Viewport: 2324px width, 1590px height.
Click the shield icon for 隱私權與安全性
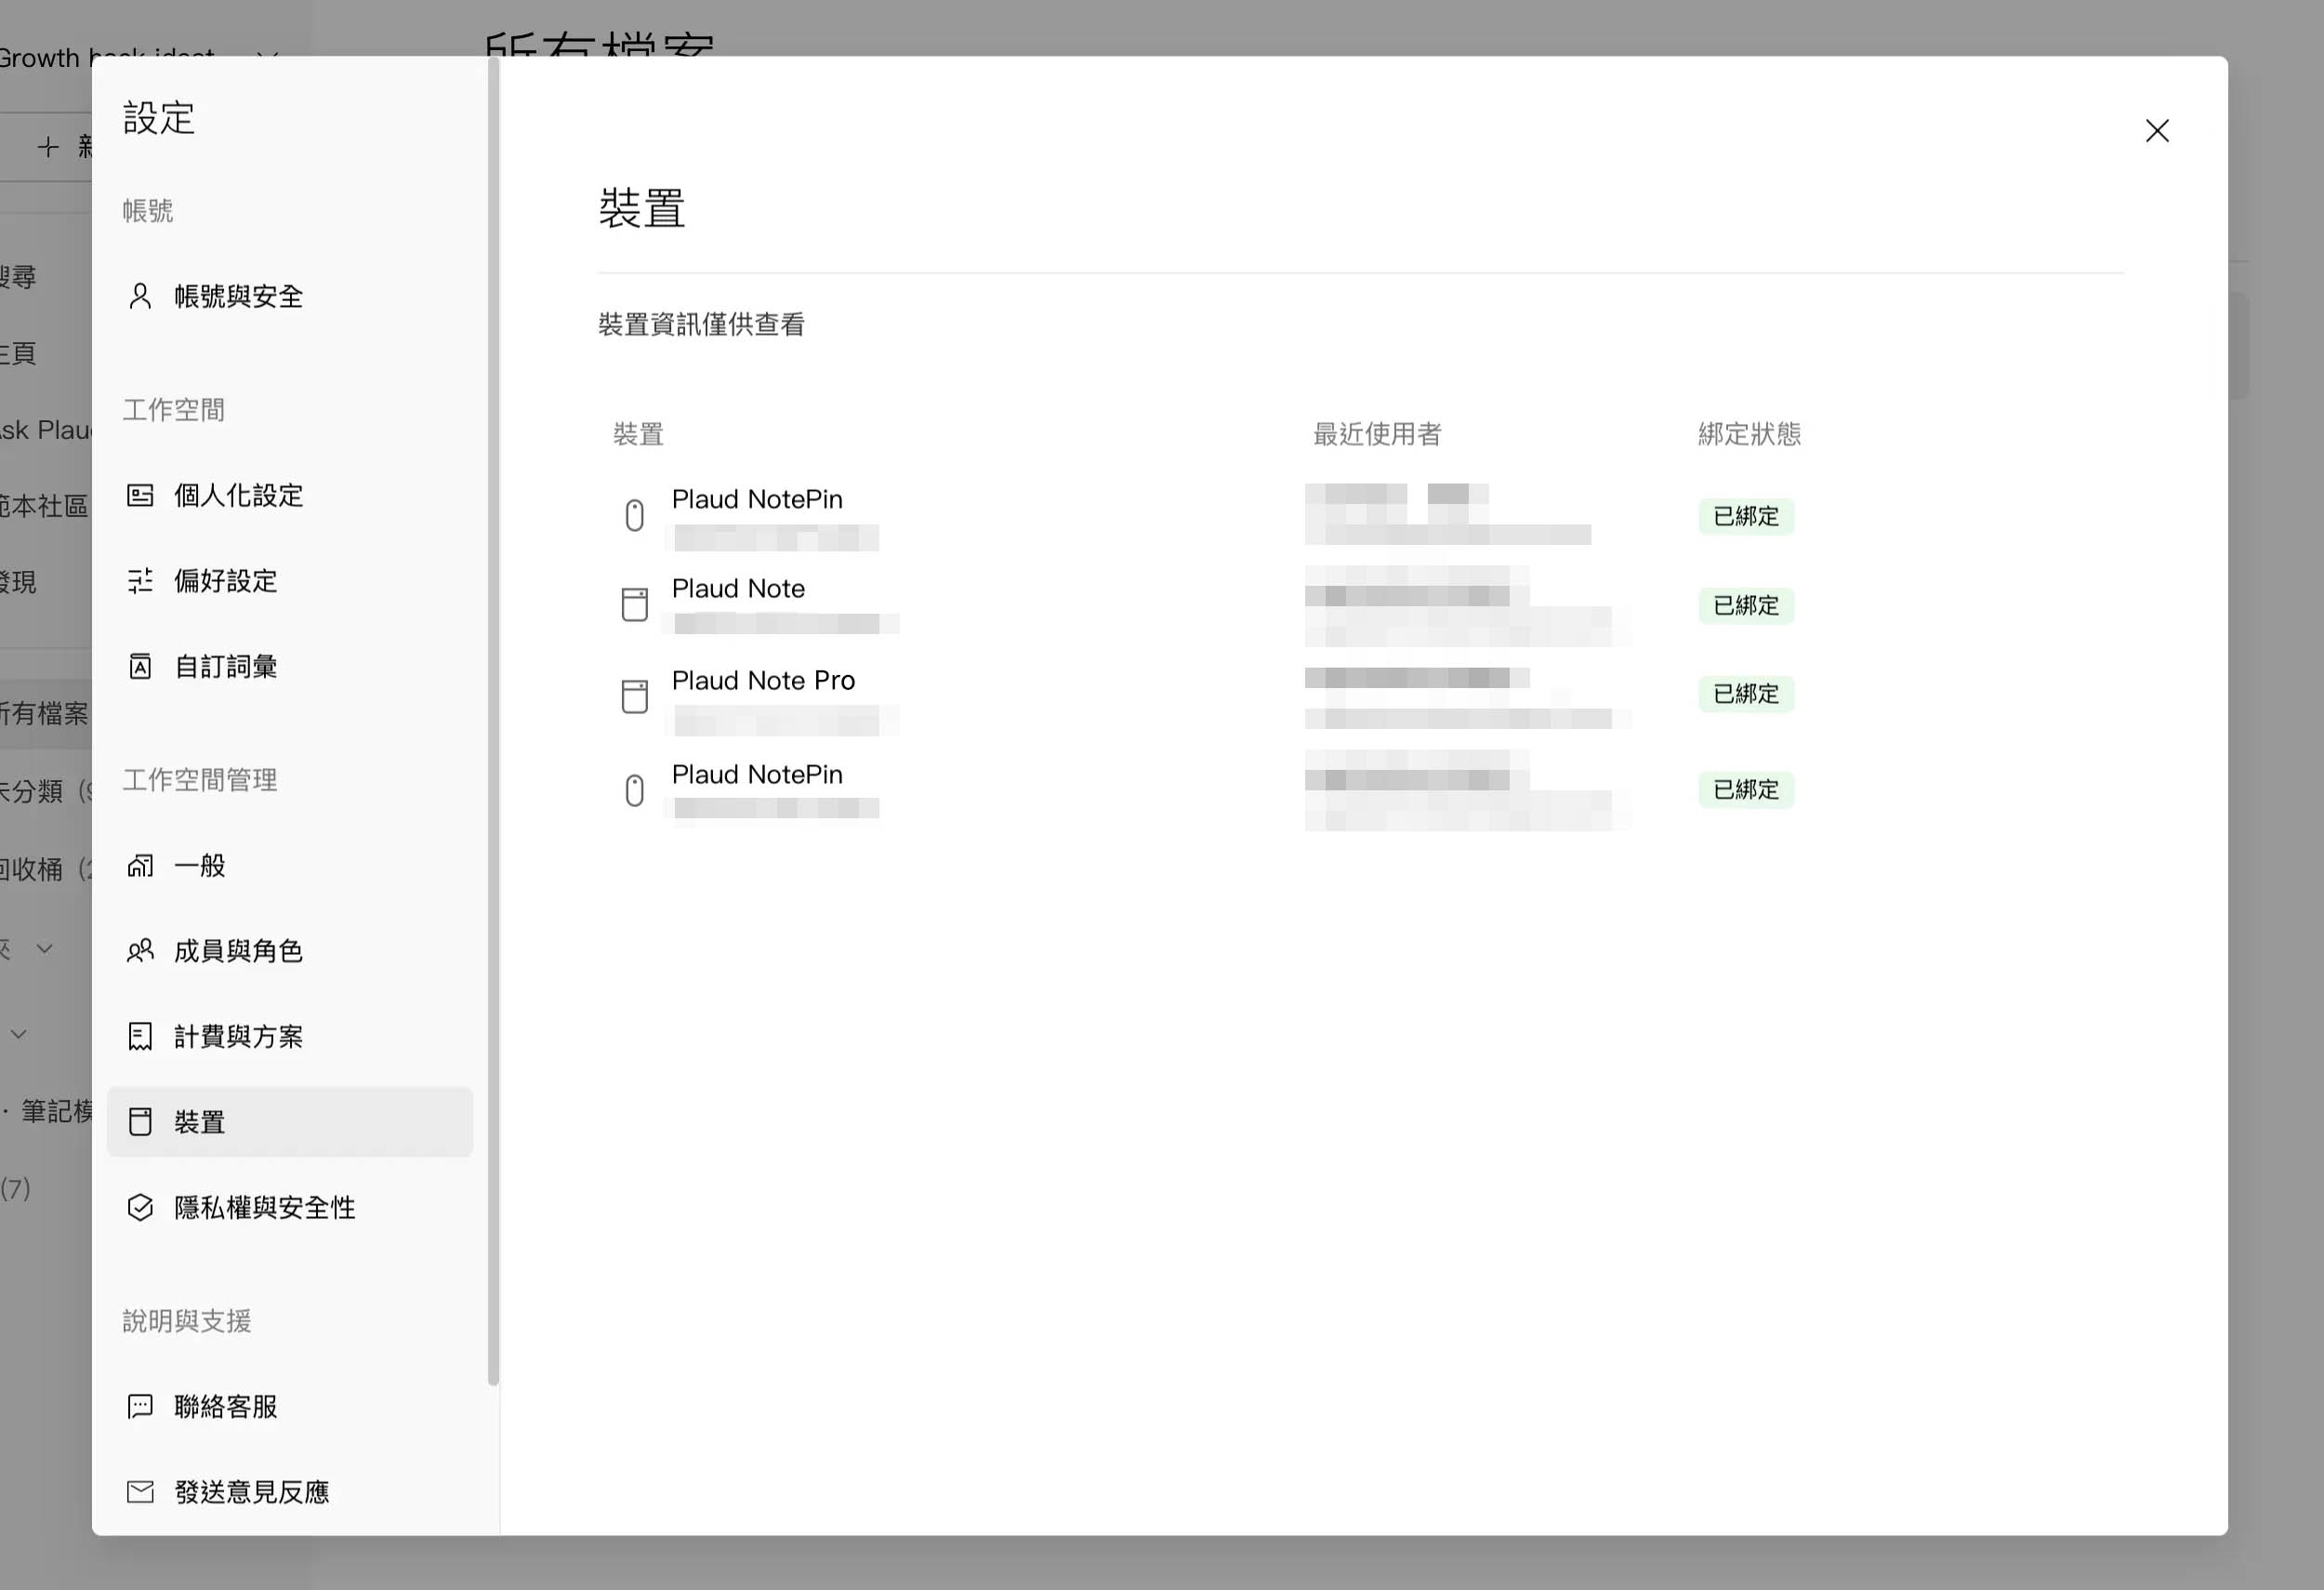[x=140, y=1207]
